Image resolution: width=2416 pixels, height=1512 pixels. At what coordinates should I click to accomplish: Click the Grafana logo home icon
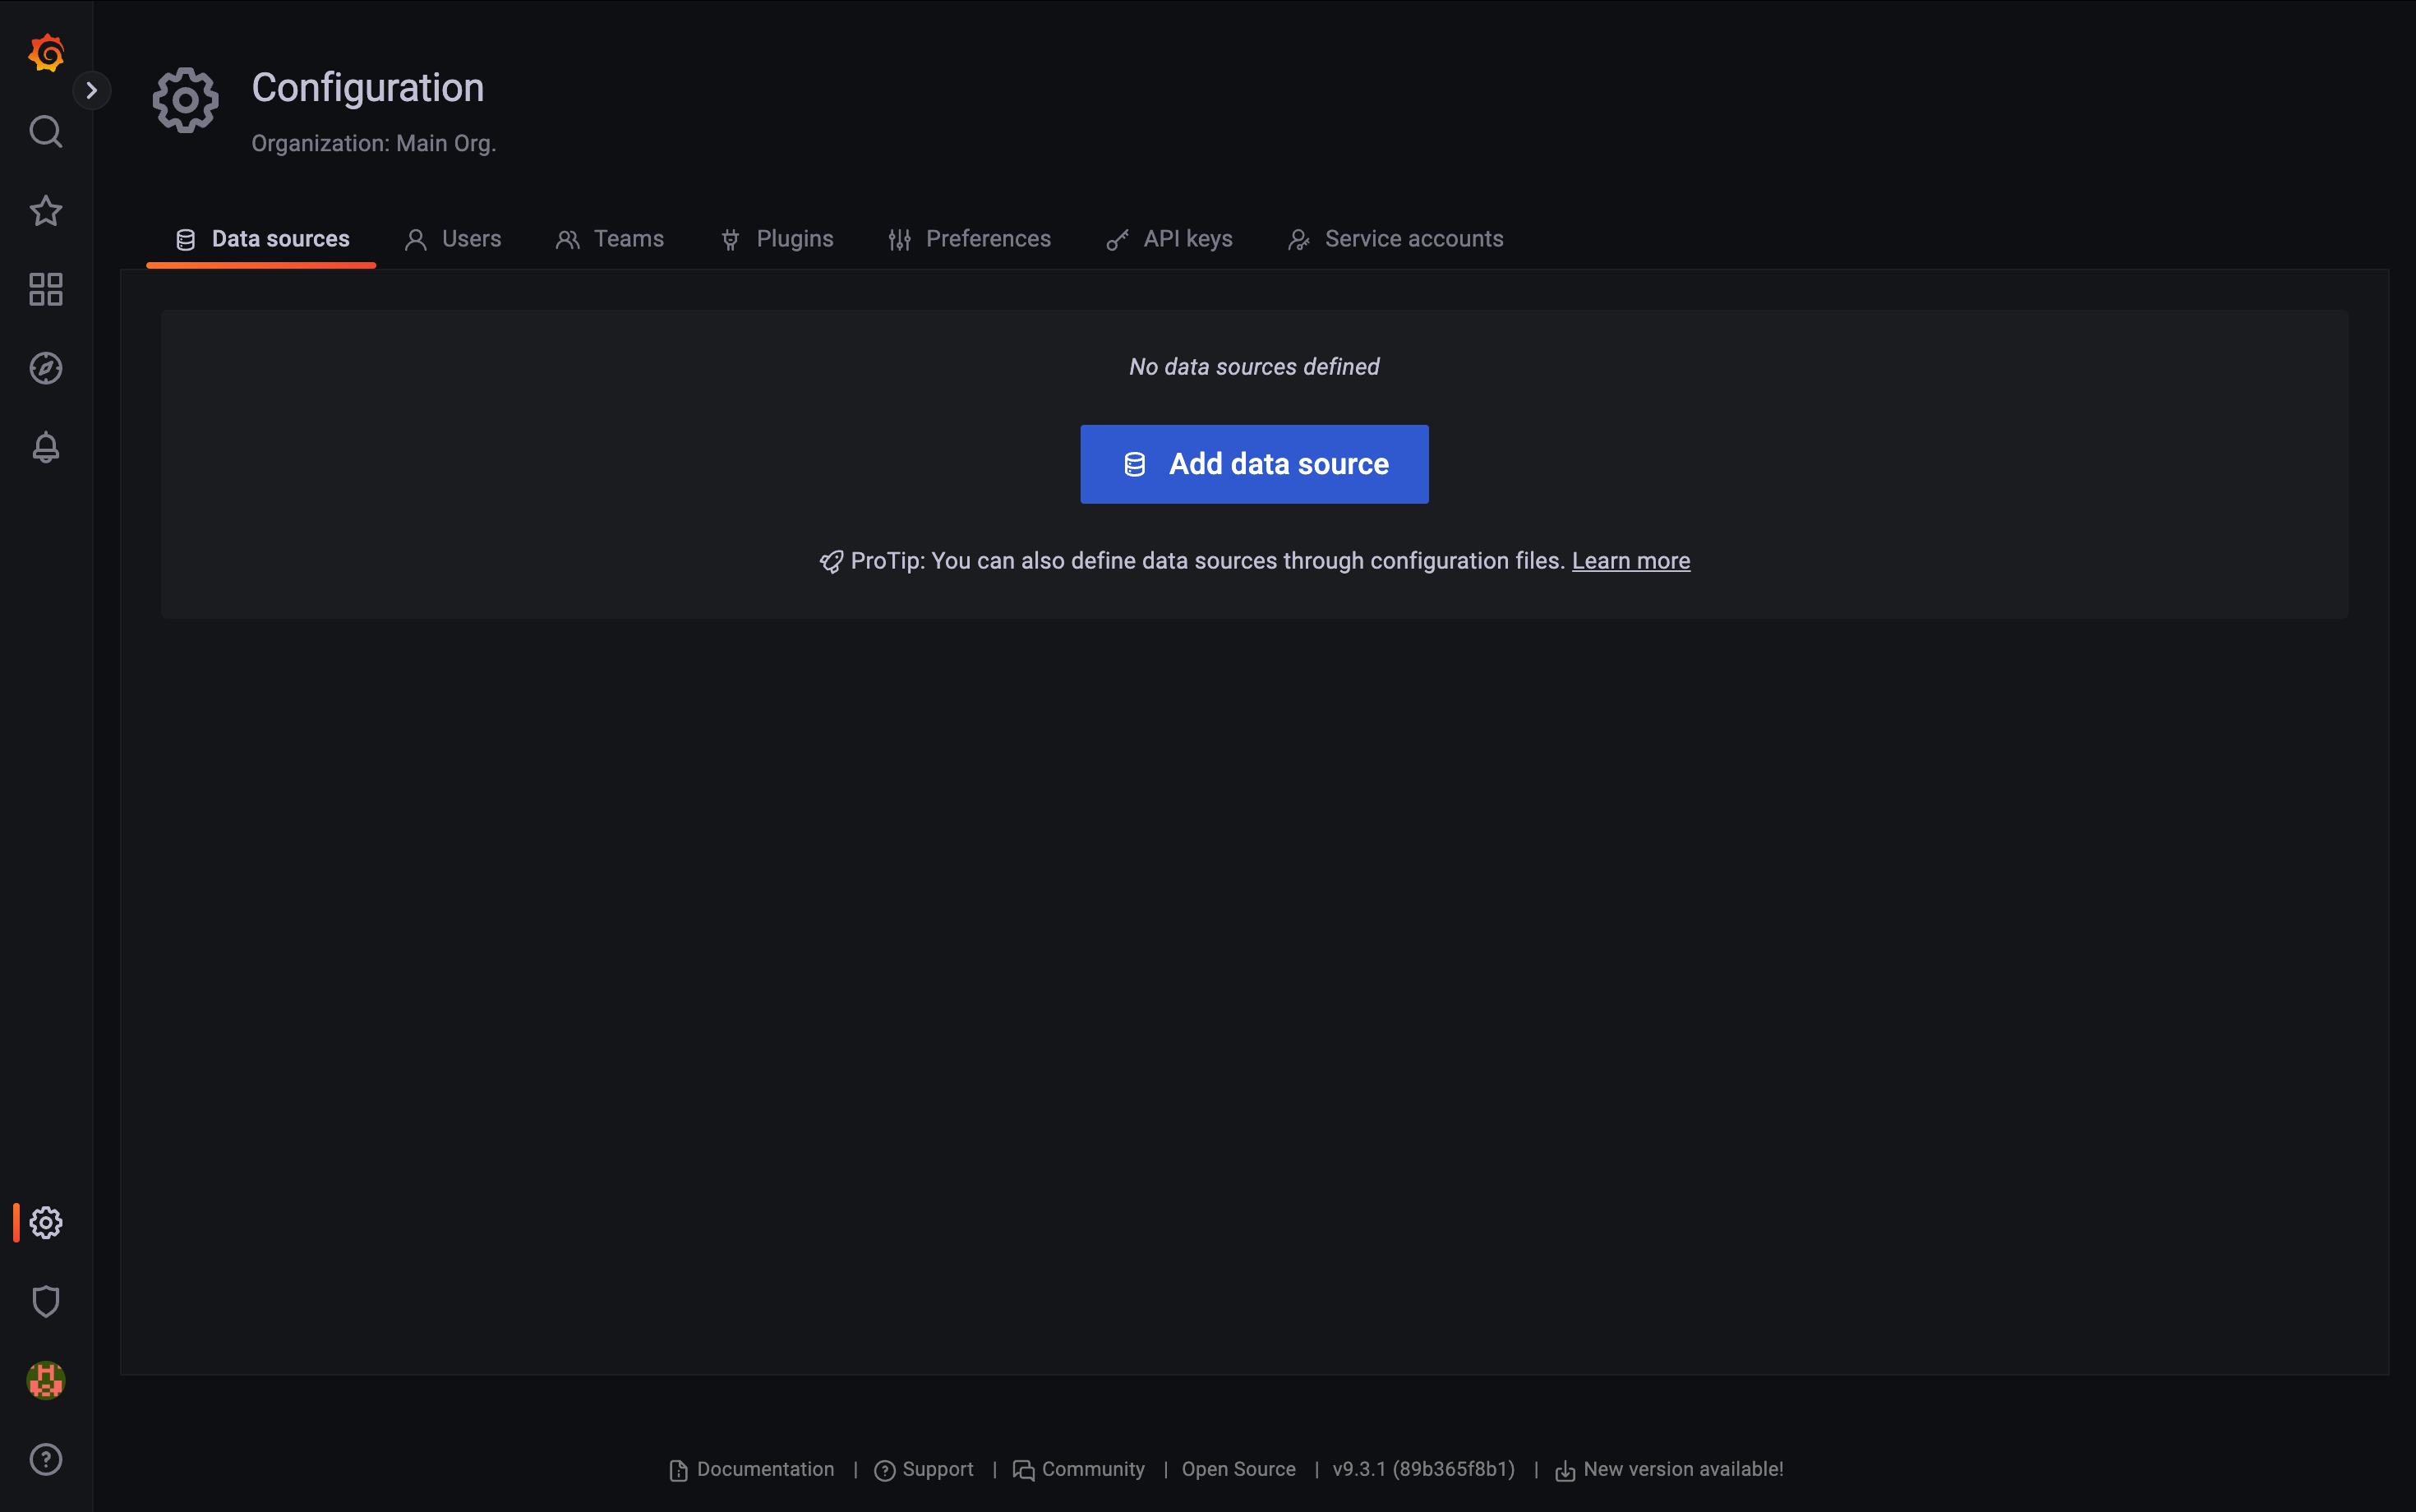coord(46,52)
